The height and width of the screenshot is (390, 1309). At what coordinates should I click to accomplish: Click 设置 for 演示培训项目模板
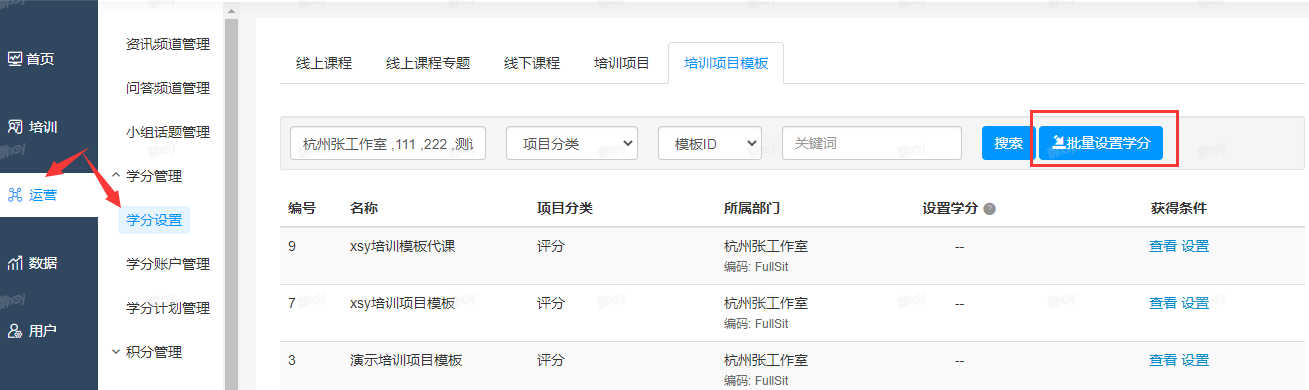pos(1195,360)
